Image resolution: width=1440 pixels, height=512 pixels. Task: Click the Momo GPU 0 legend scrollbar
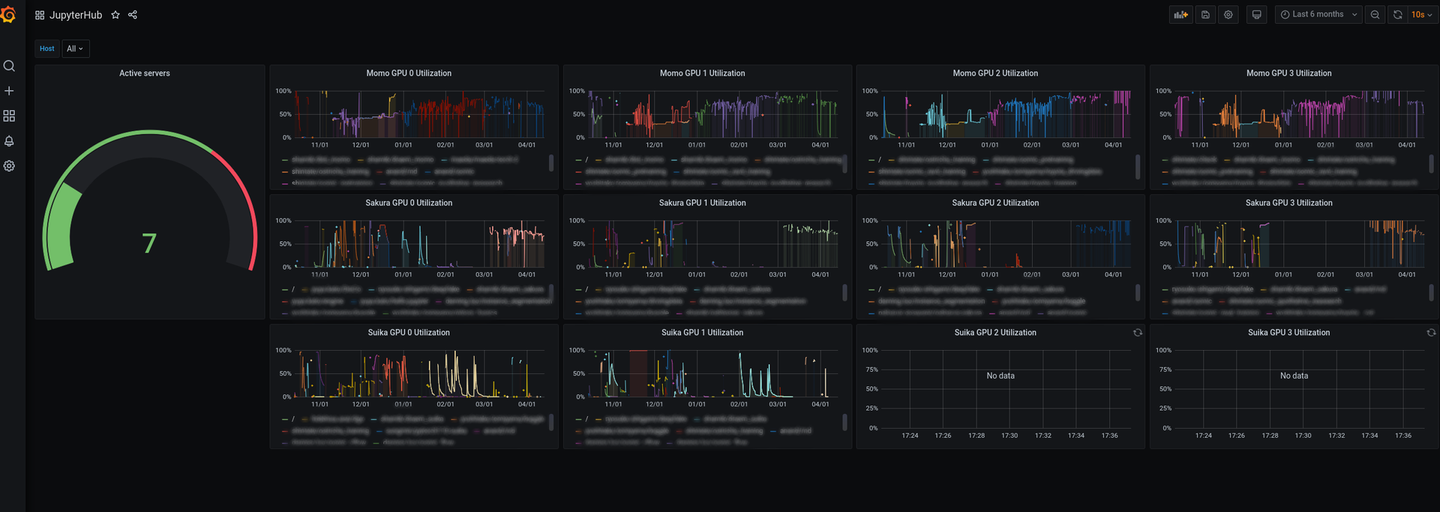click(x=551, y=163)
